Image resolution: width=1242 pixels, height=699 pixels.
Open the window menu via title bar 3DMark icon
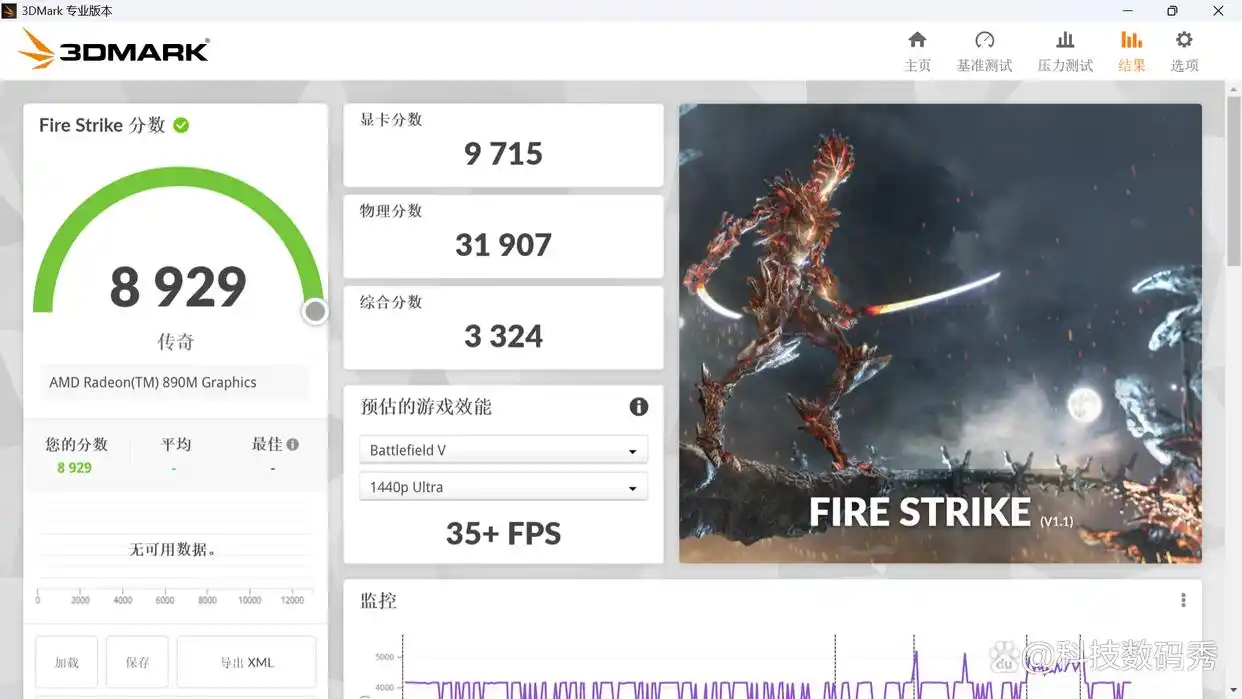(x=10, y=11)
